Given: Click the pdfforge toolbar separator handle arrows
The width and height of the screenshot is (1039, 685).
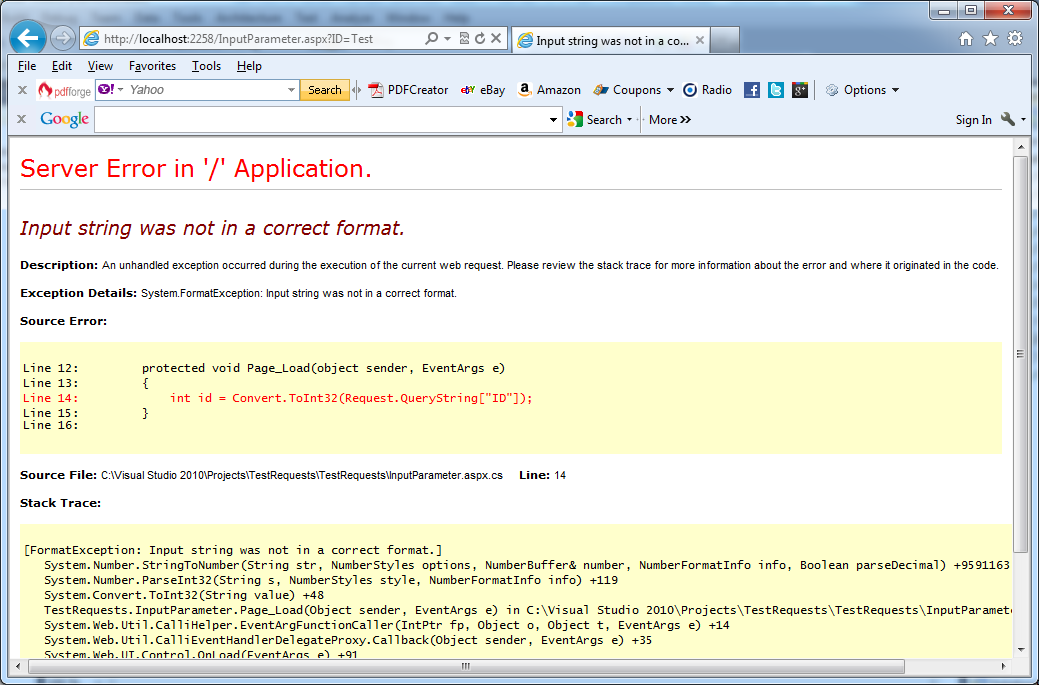Looking at the screenshot, I should click(x=356, y=90).
